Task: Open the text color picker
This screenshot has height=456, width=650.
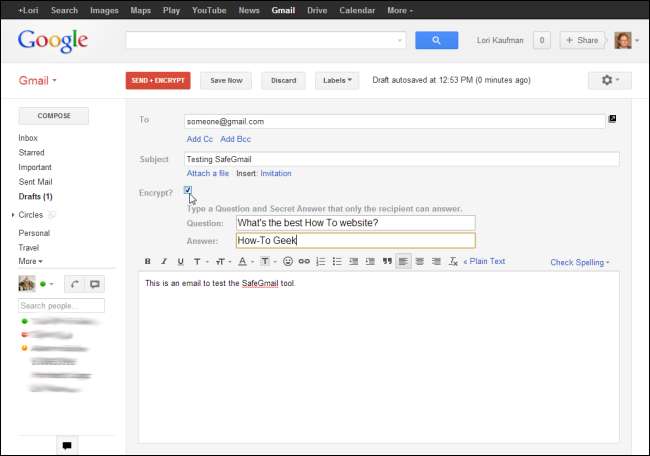Action: (x=243, y=262)
